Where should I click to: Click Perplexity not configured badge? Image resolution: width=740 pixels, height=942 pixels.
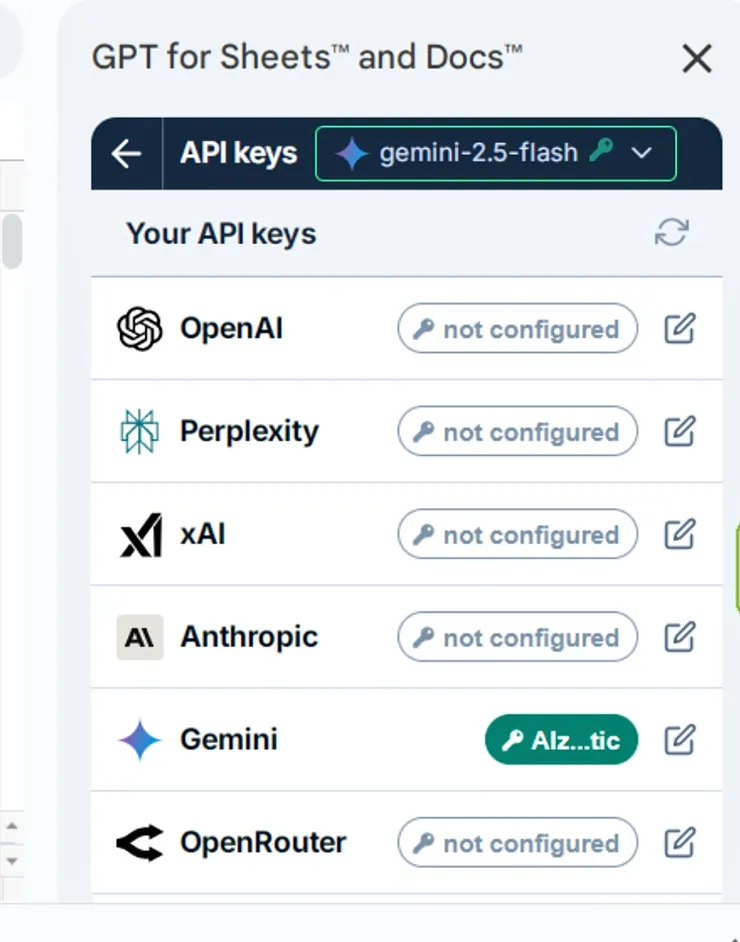coord(517,431)
